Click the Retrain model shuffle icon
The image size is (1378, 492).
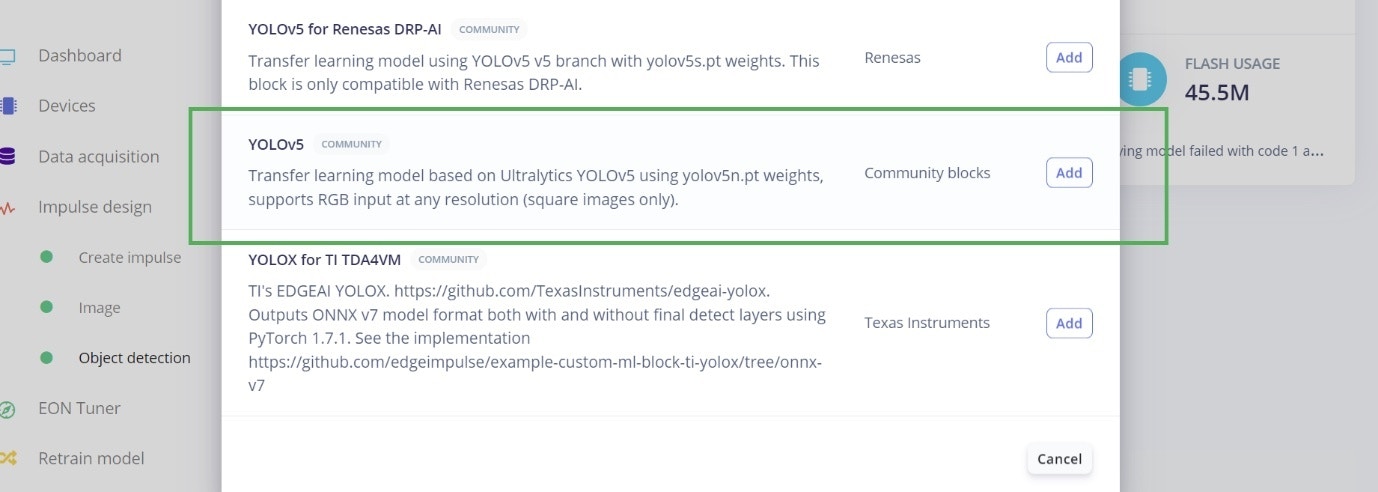point(8,459)
